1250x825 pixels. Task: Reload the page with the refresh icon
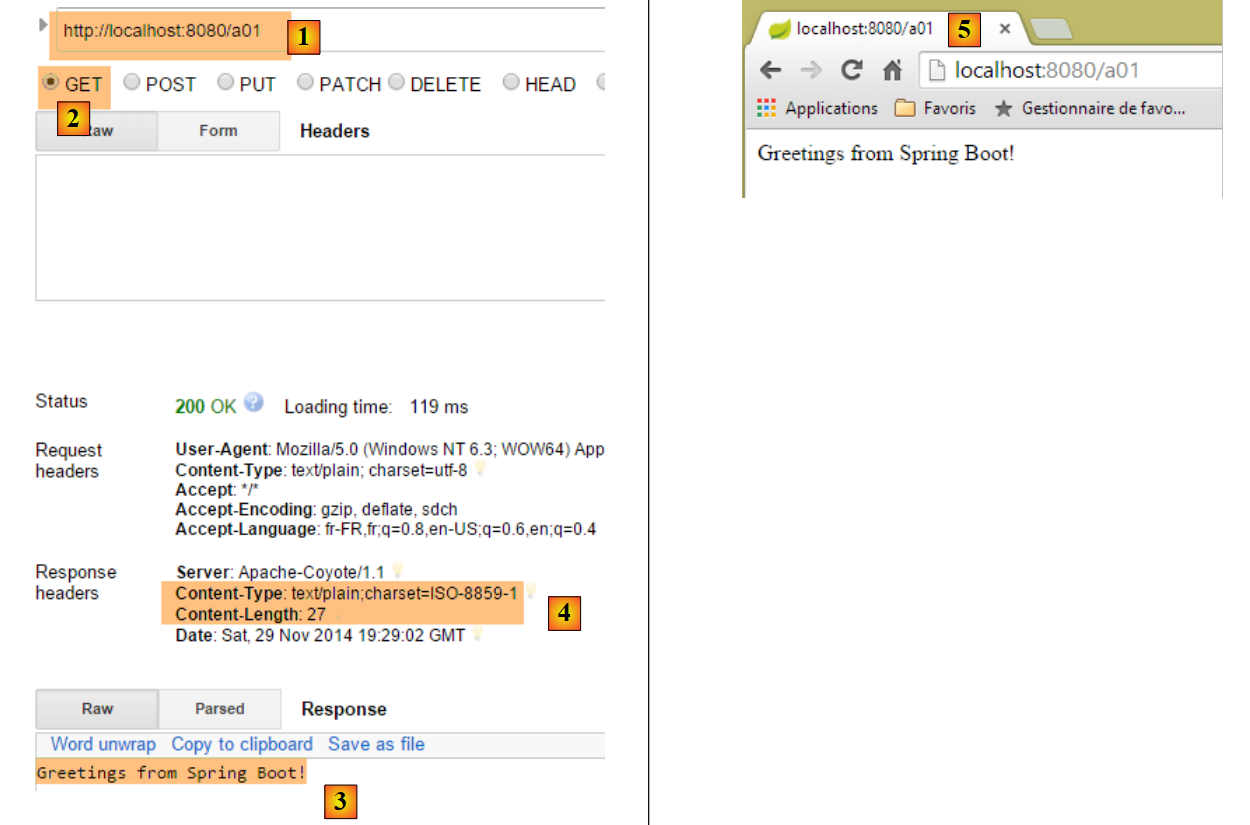click(x=852, y=70)
